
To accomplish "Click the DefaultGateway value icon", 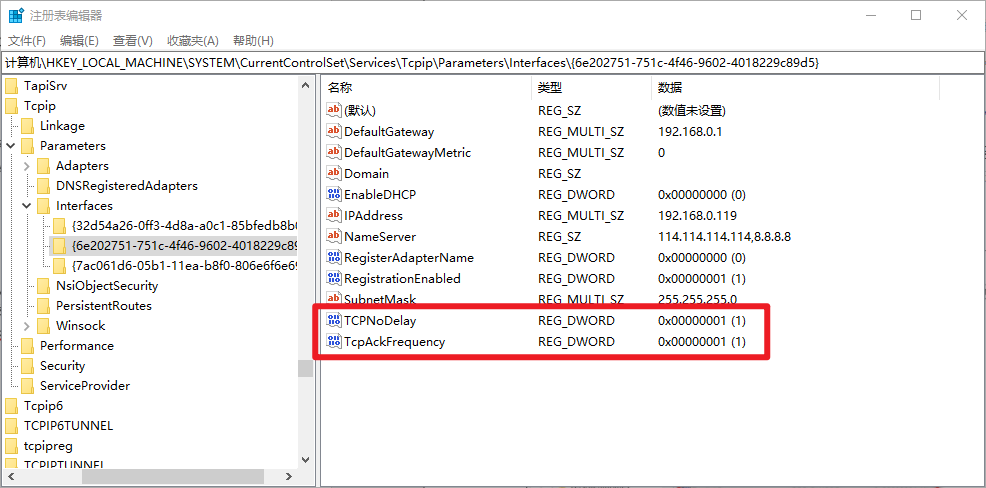I will 333,131.
